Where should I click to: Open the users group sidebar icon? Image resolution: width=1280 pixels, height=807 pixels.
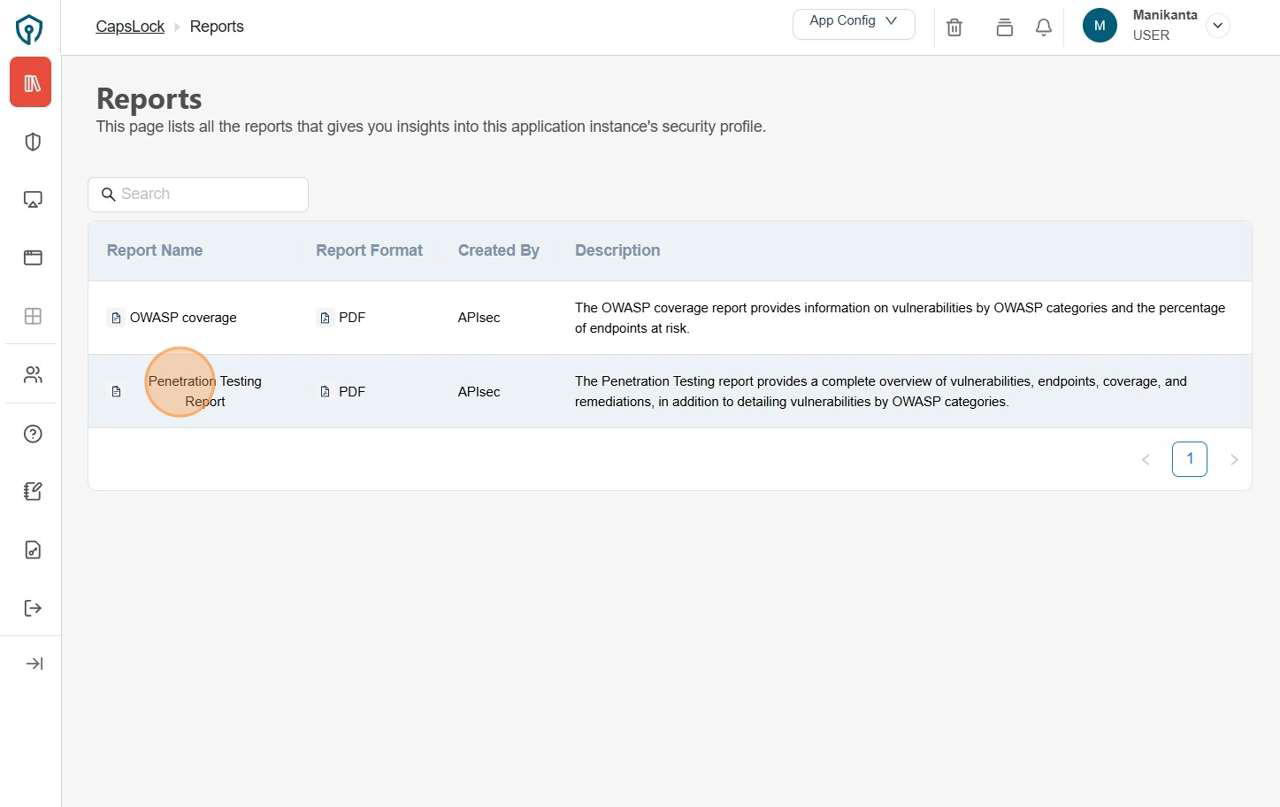coord(33,375)
